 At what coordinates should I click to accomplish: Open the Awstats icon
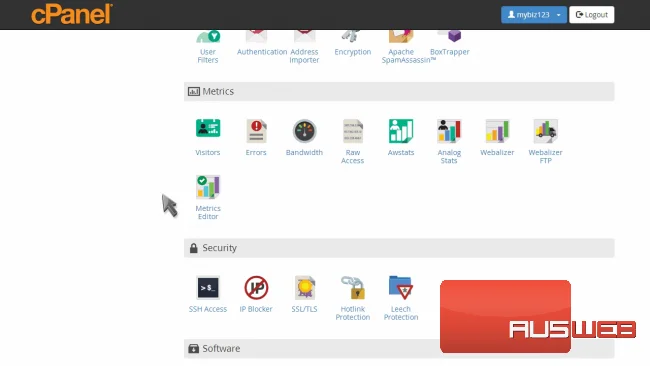coord(401,131)
